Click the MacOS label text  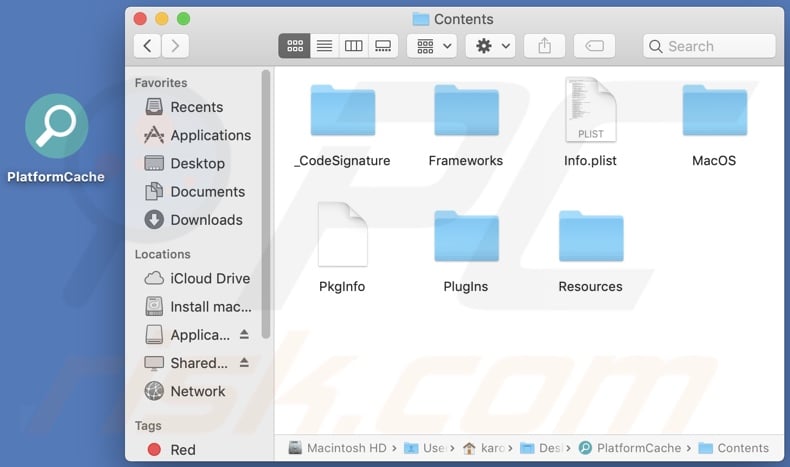[714, 161]
